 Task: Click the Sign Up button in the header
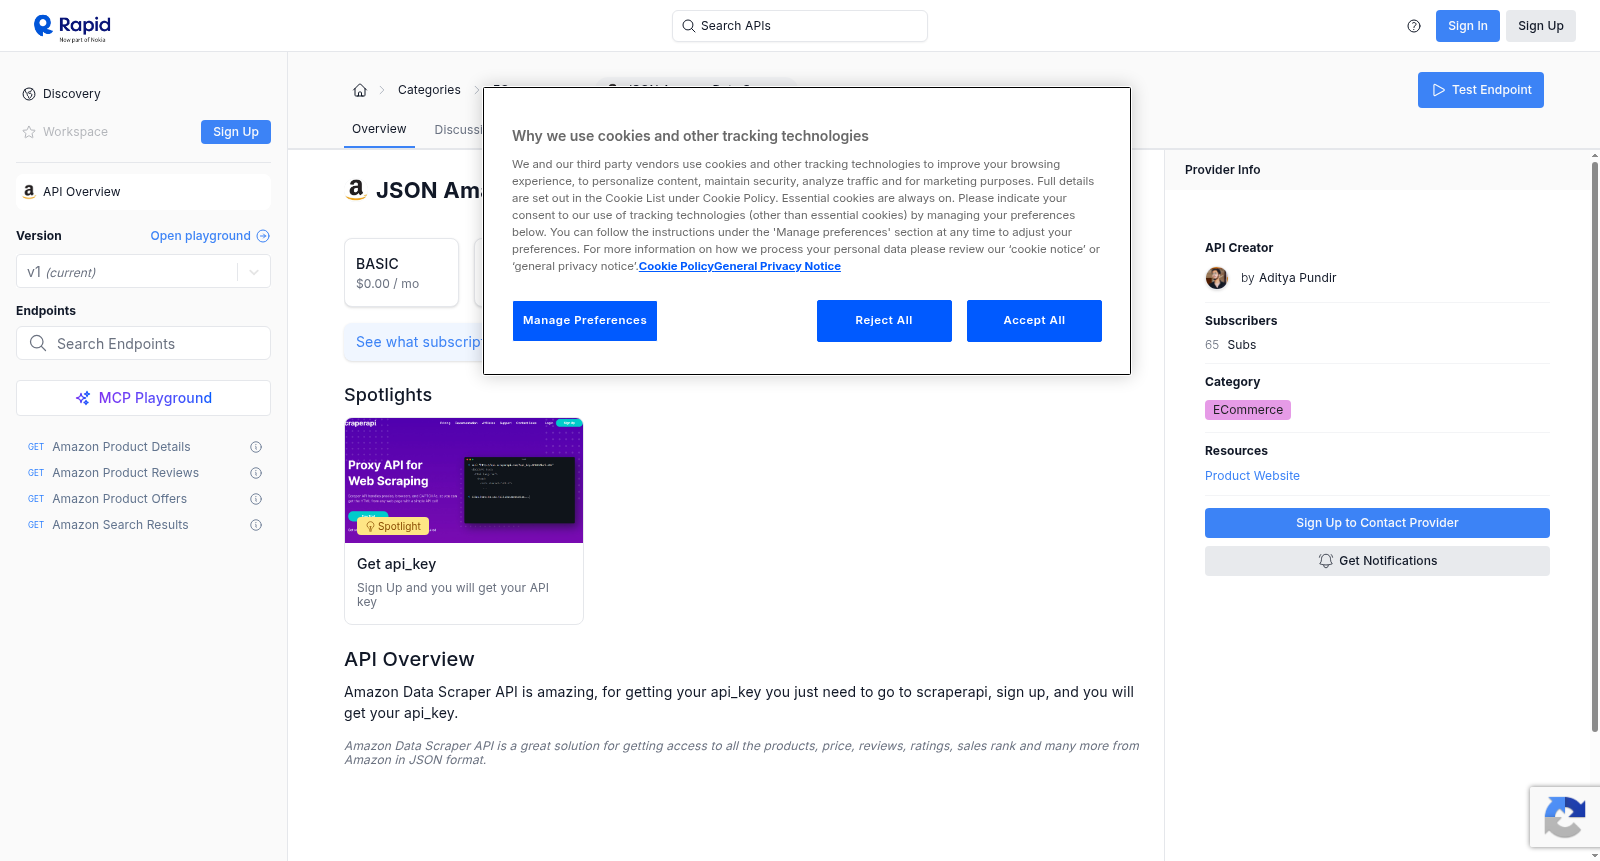tap(1540, 26)
